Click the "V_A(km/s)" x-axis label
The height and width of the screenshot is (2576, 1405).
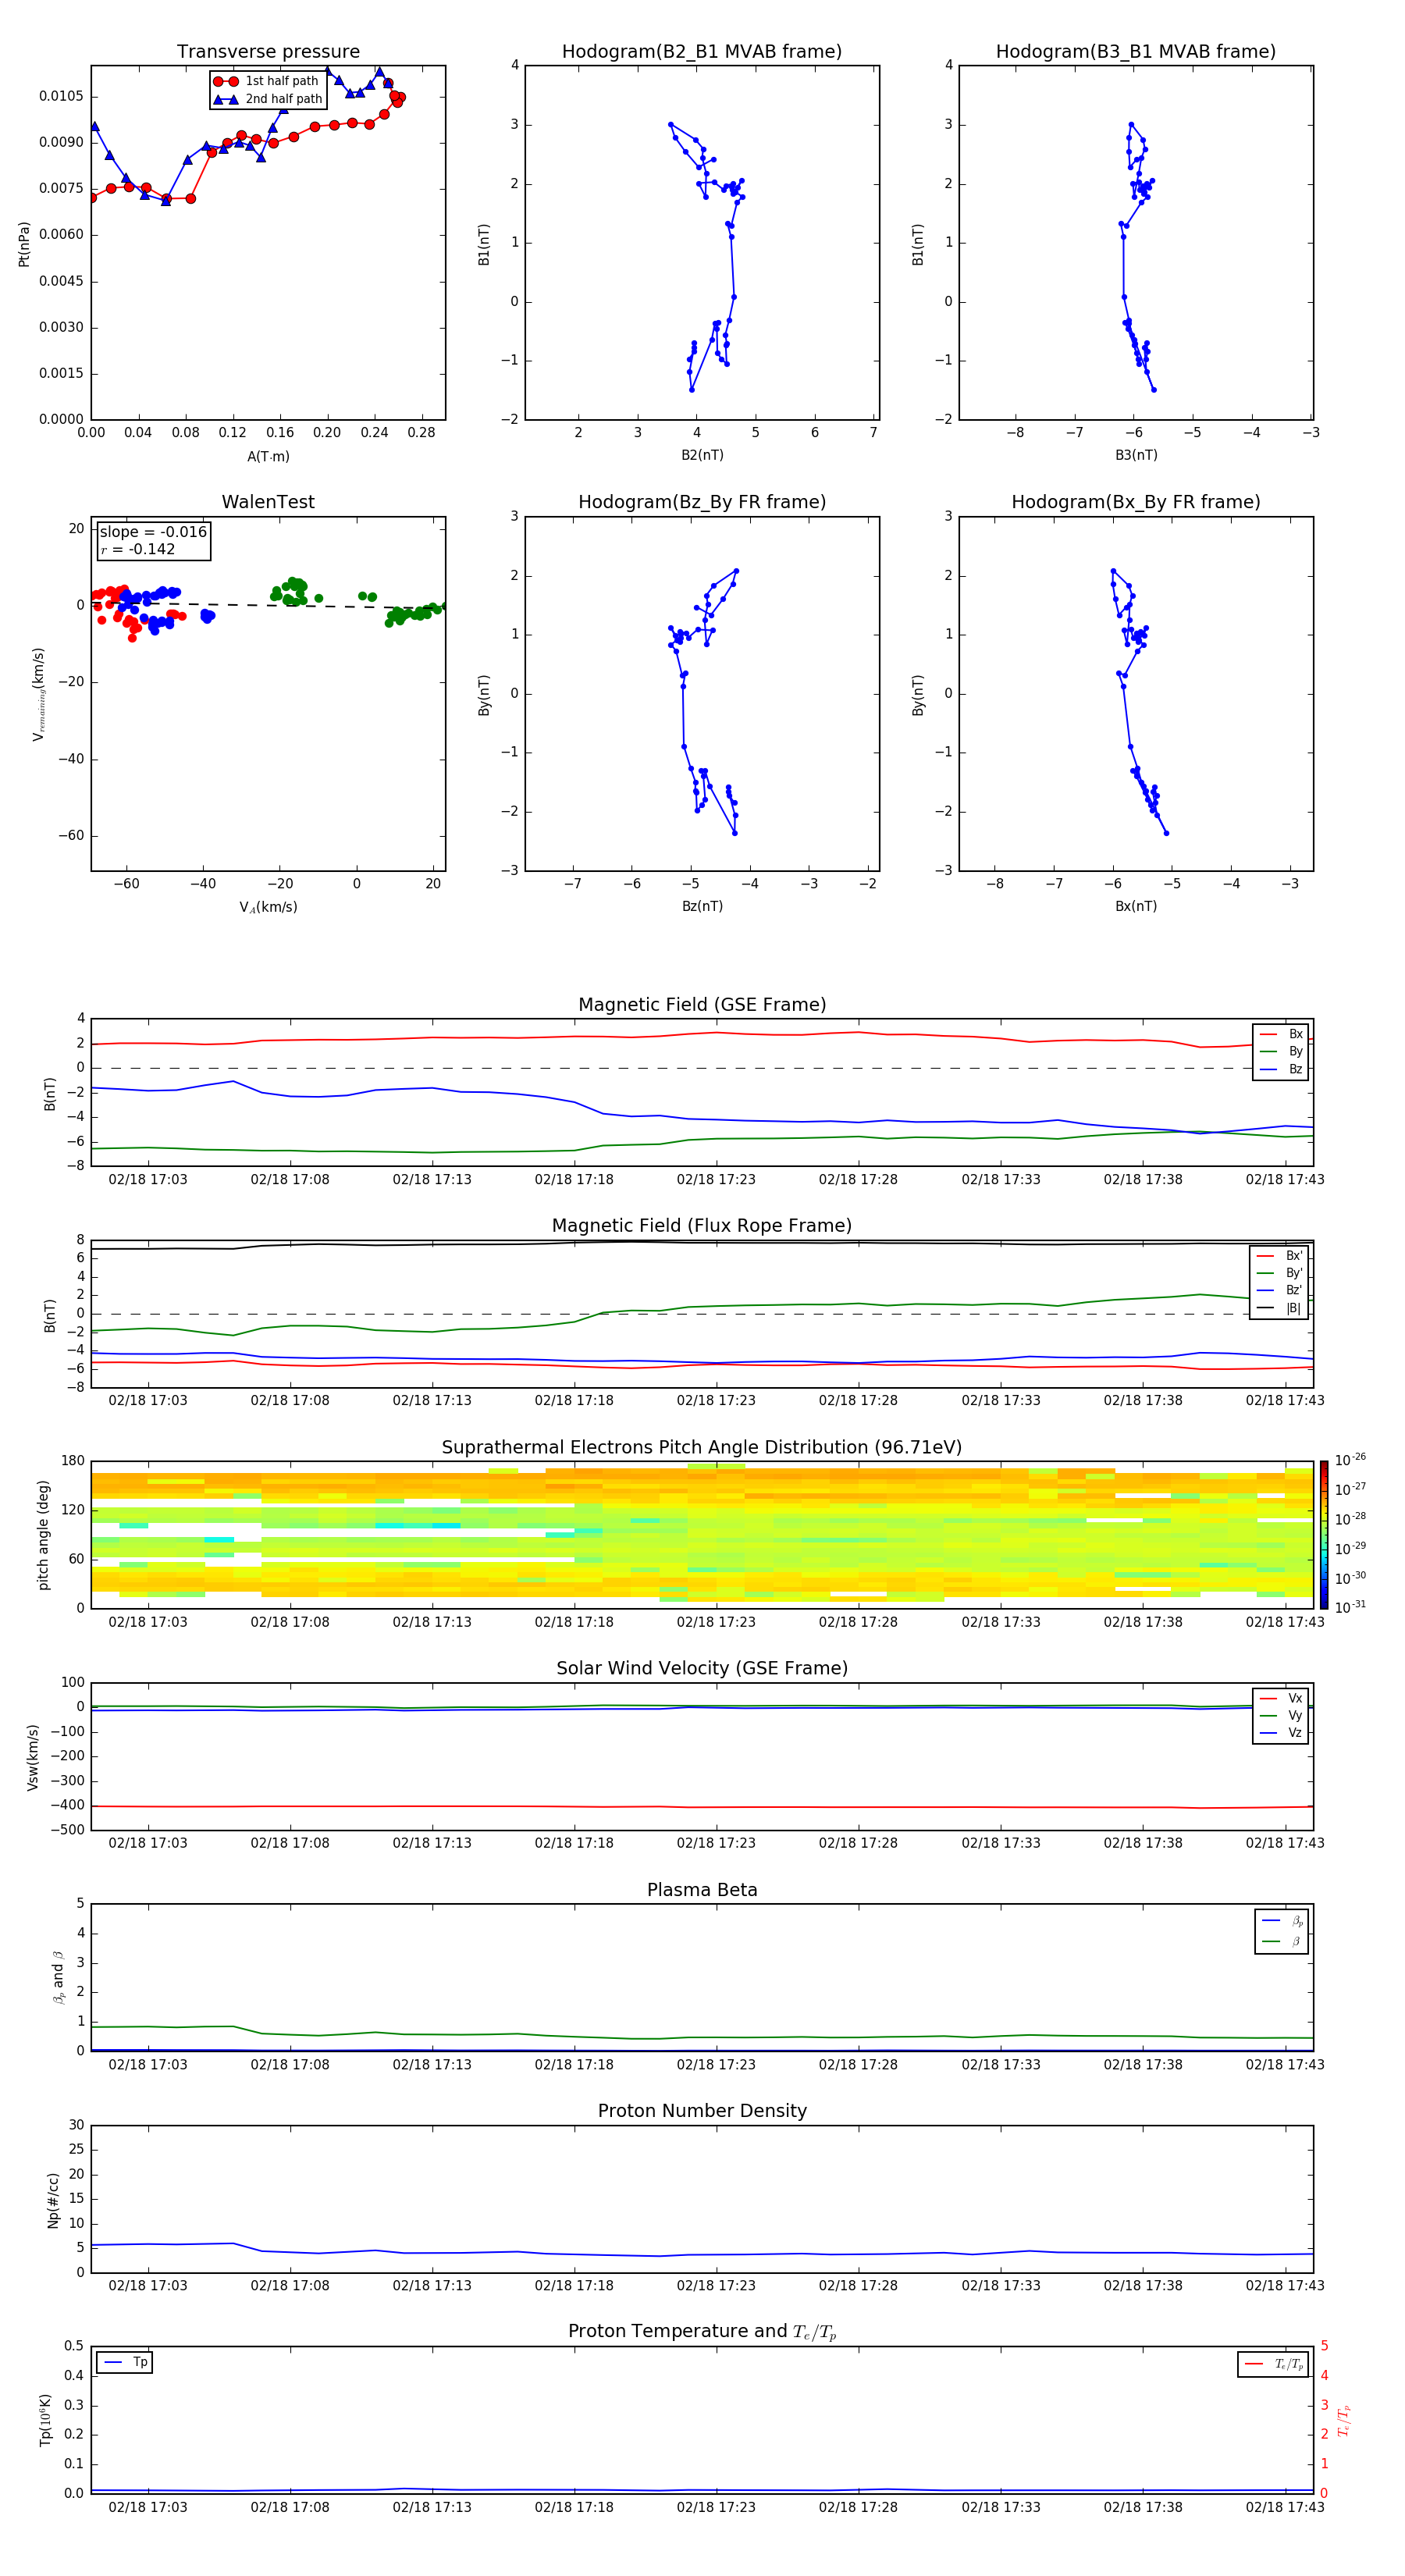coord(268,907)
